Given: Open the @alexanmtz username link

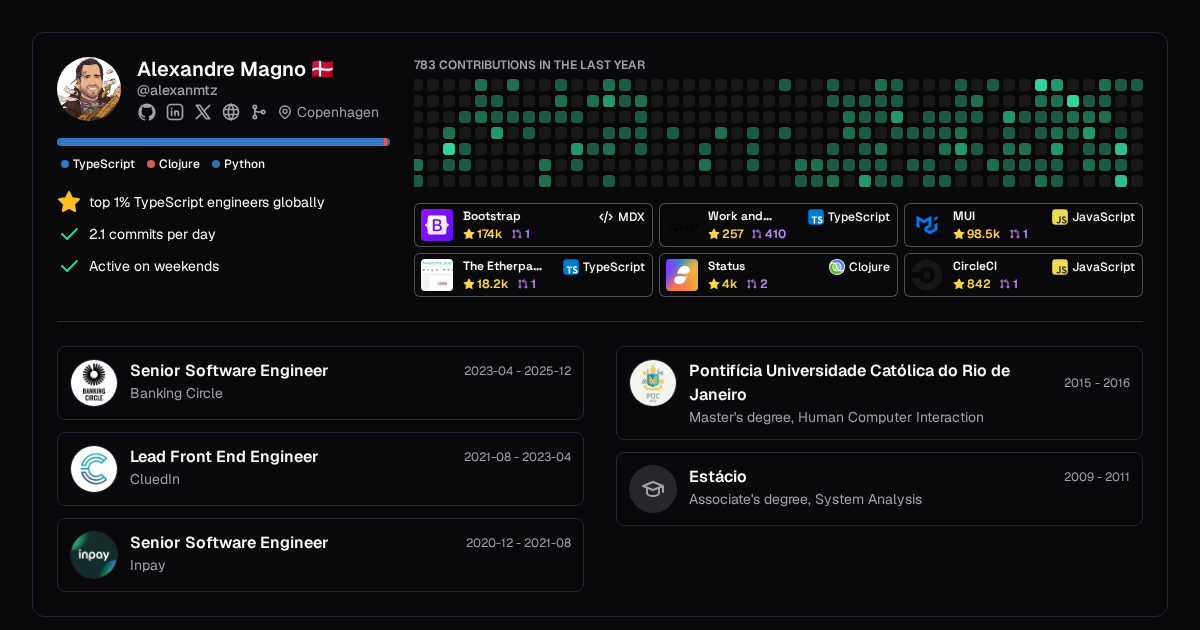Looking at the screenshot, I should [177, 90].
